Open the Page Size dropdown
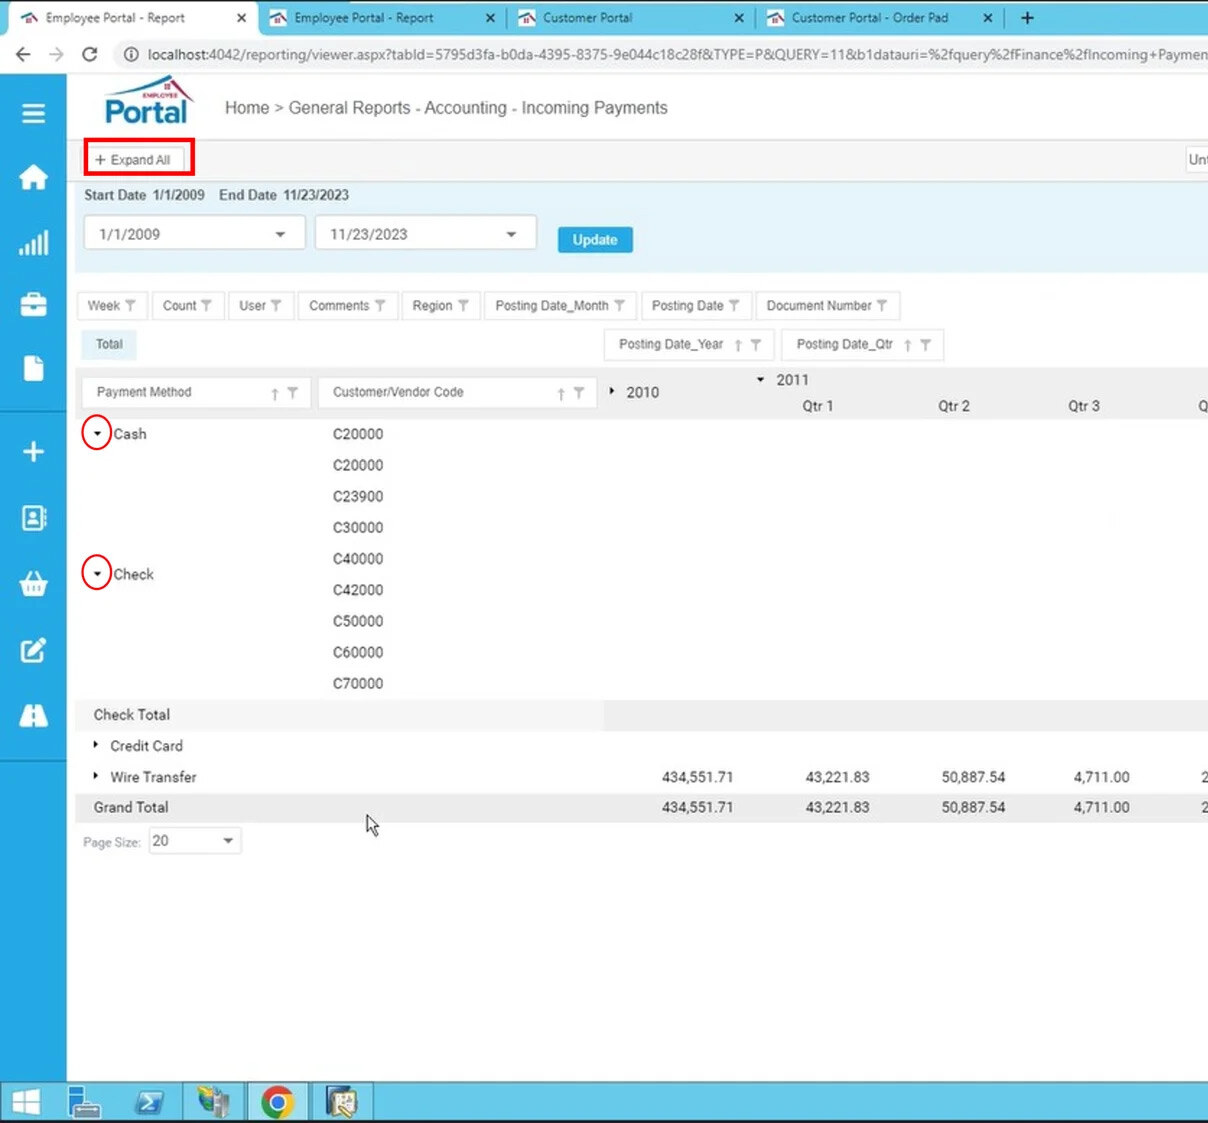The height and width of the screenshot is (1123, 1208). pyautogui.click(x=228, y=841)
